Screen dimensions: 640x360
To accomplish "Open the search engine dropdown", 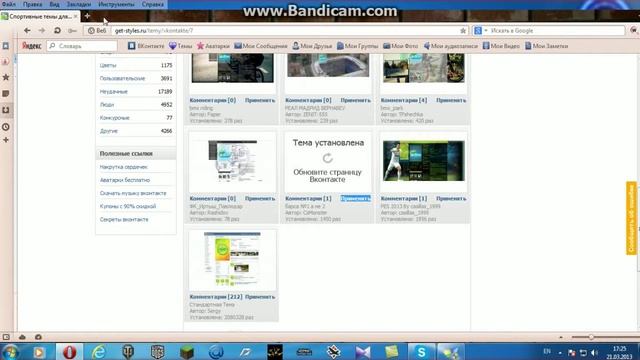I will 480,31.
